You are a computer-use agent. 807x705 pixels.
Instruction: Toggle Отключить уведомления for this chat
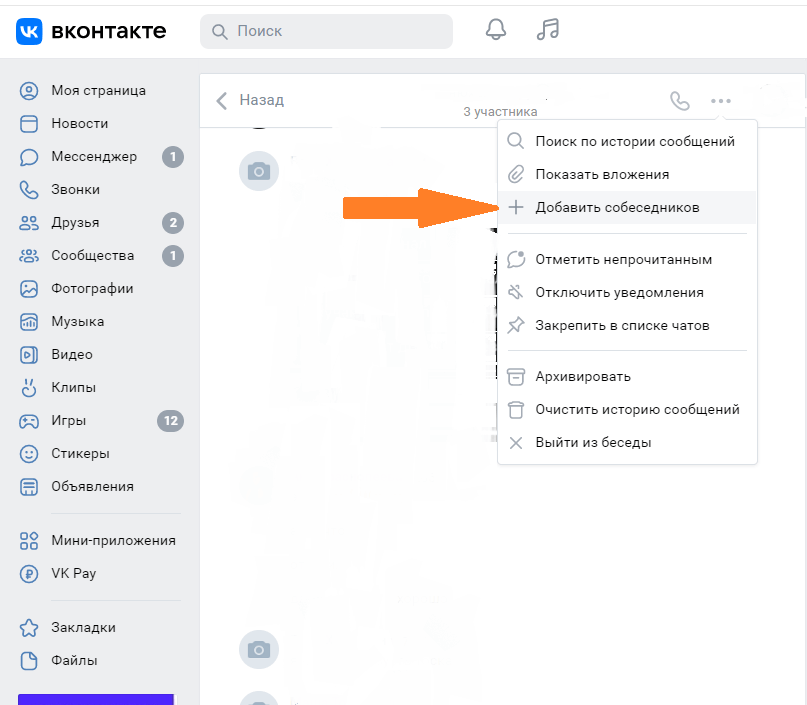point(619,292)
